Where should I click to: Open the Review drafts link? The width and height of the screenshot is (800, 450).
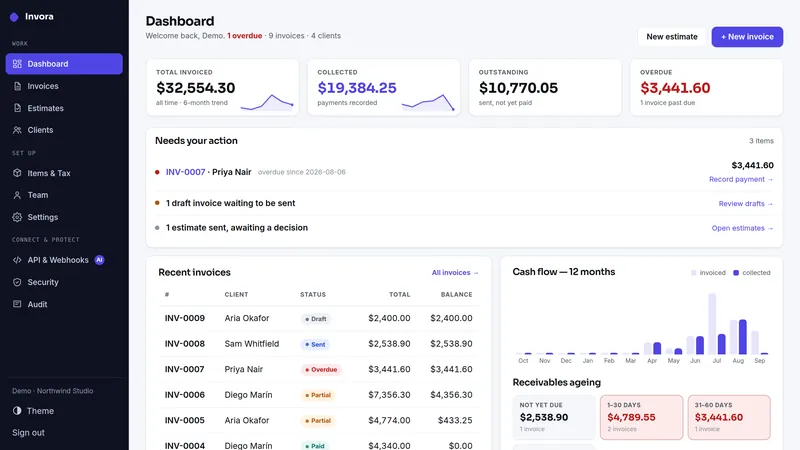(746, 204)
